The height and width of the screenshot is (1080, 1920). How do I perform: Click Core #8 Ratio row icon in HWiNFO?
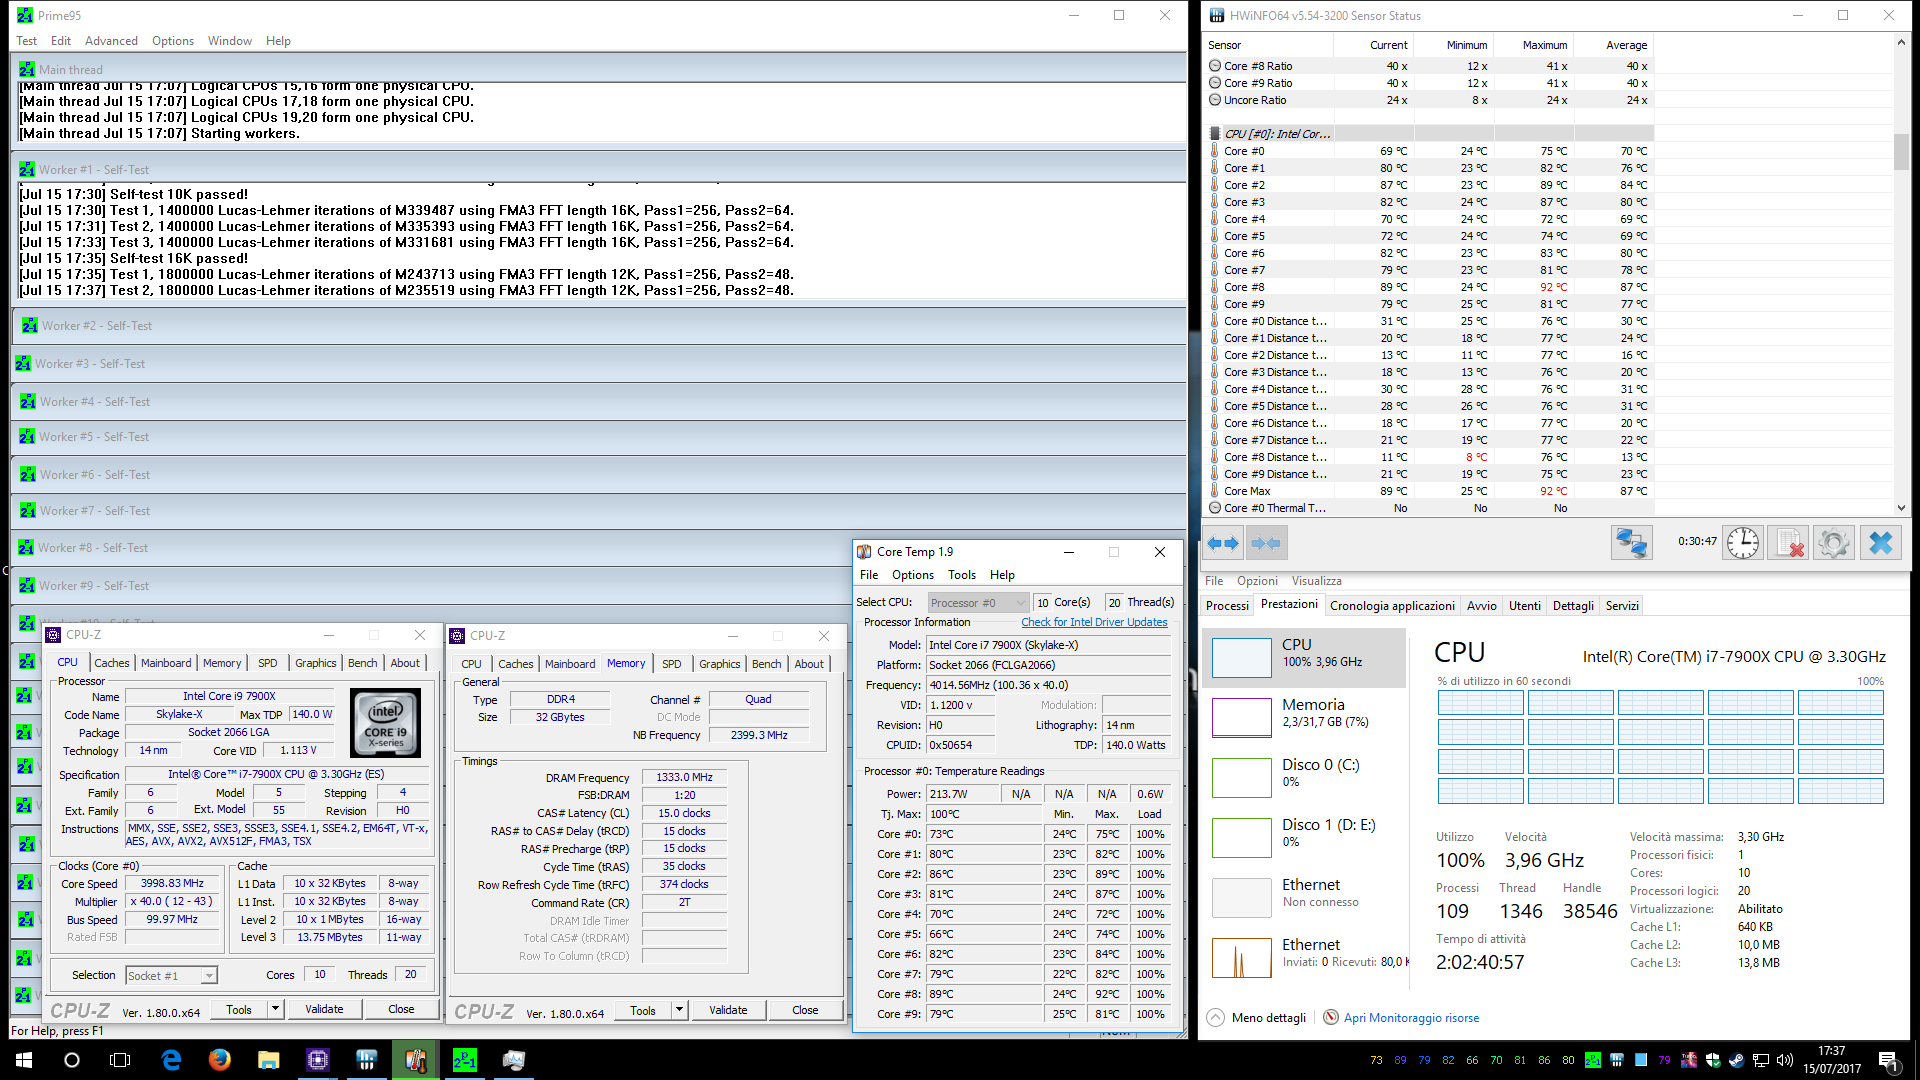pyautogui.click(x=1215, y=66)
